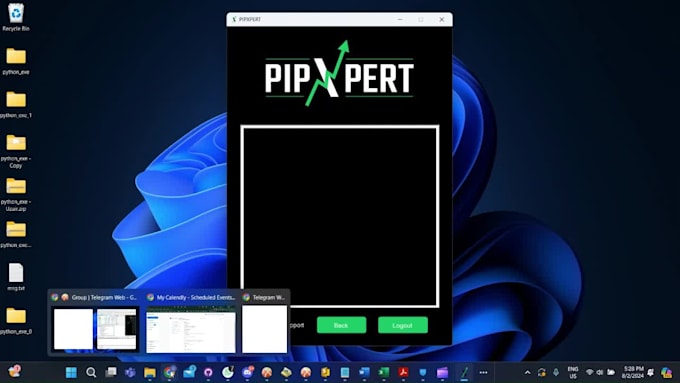
Task: Open the Windows Start menu
Action: tap(71, 372)
